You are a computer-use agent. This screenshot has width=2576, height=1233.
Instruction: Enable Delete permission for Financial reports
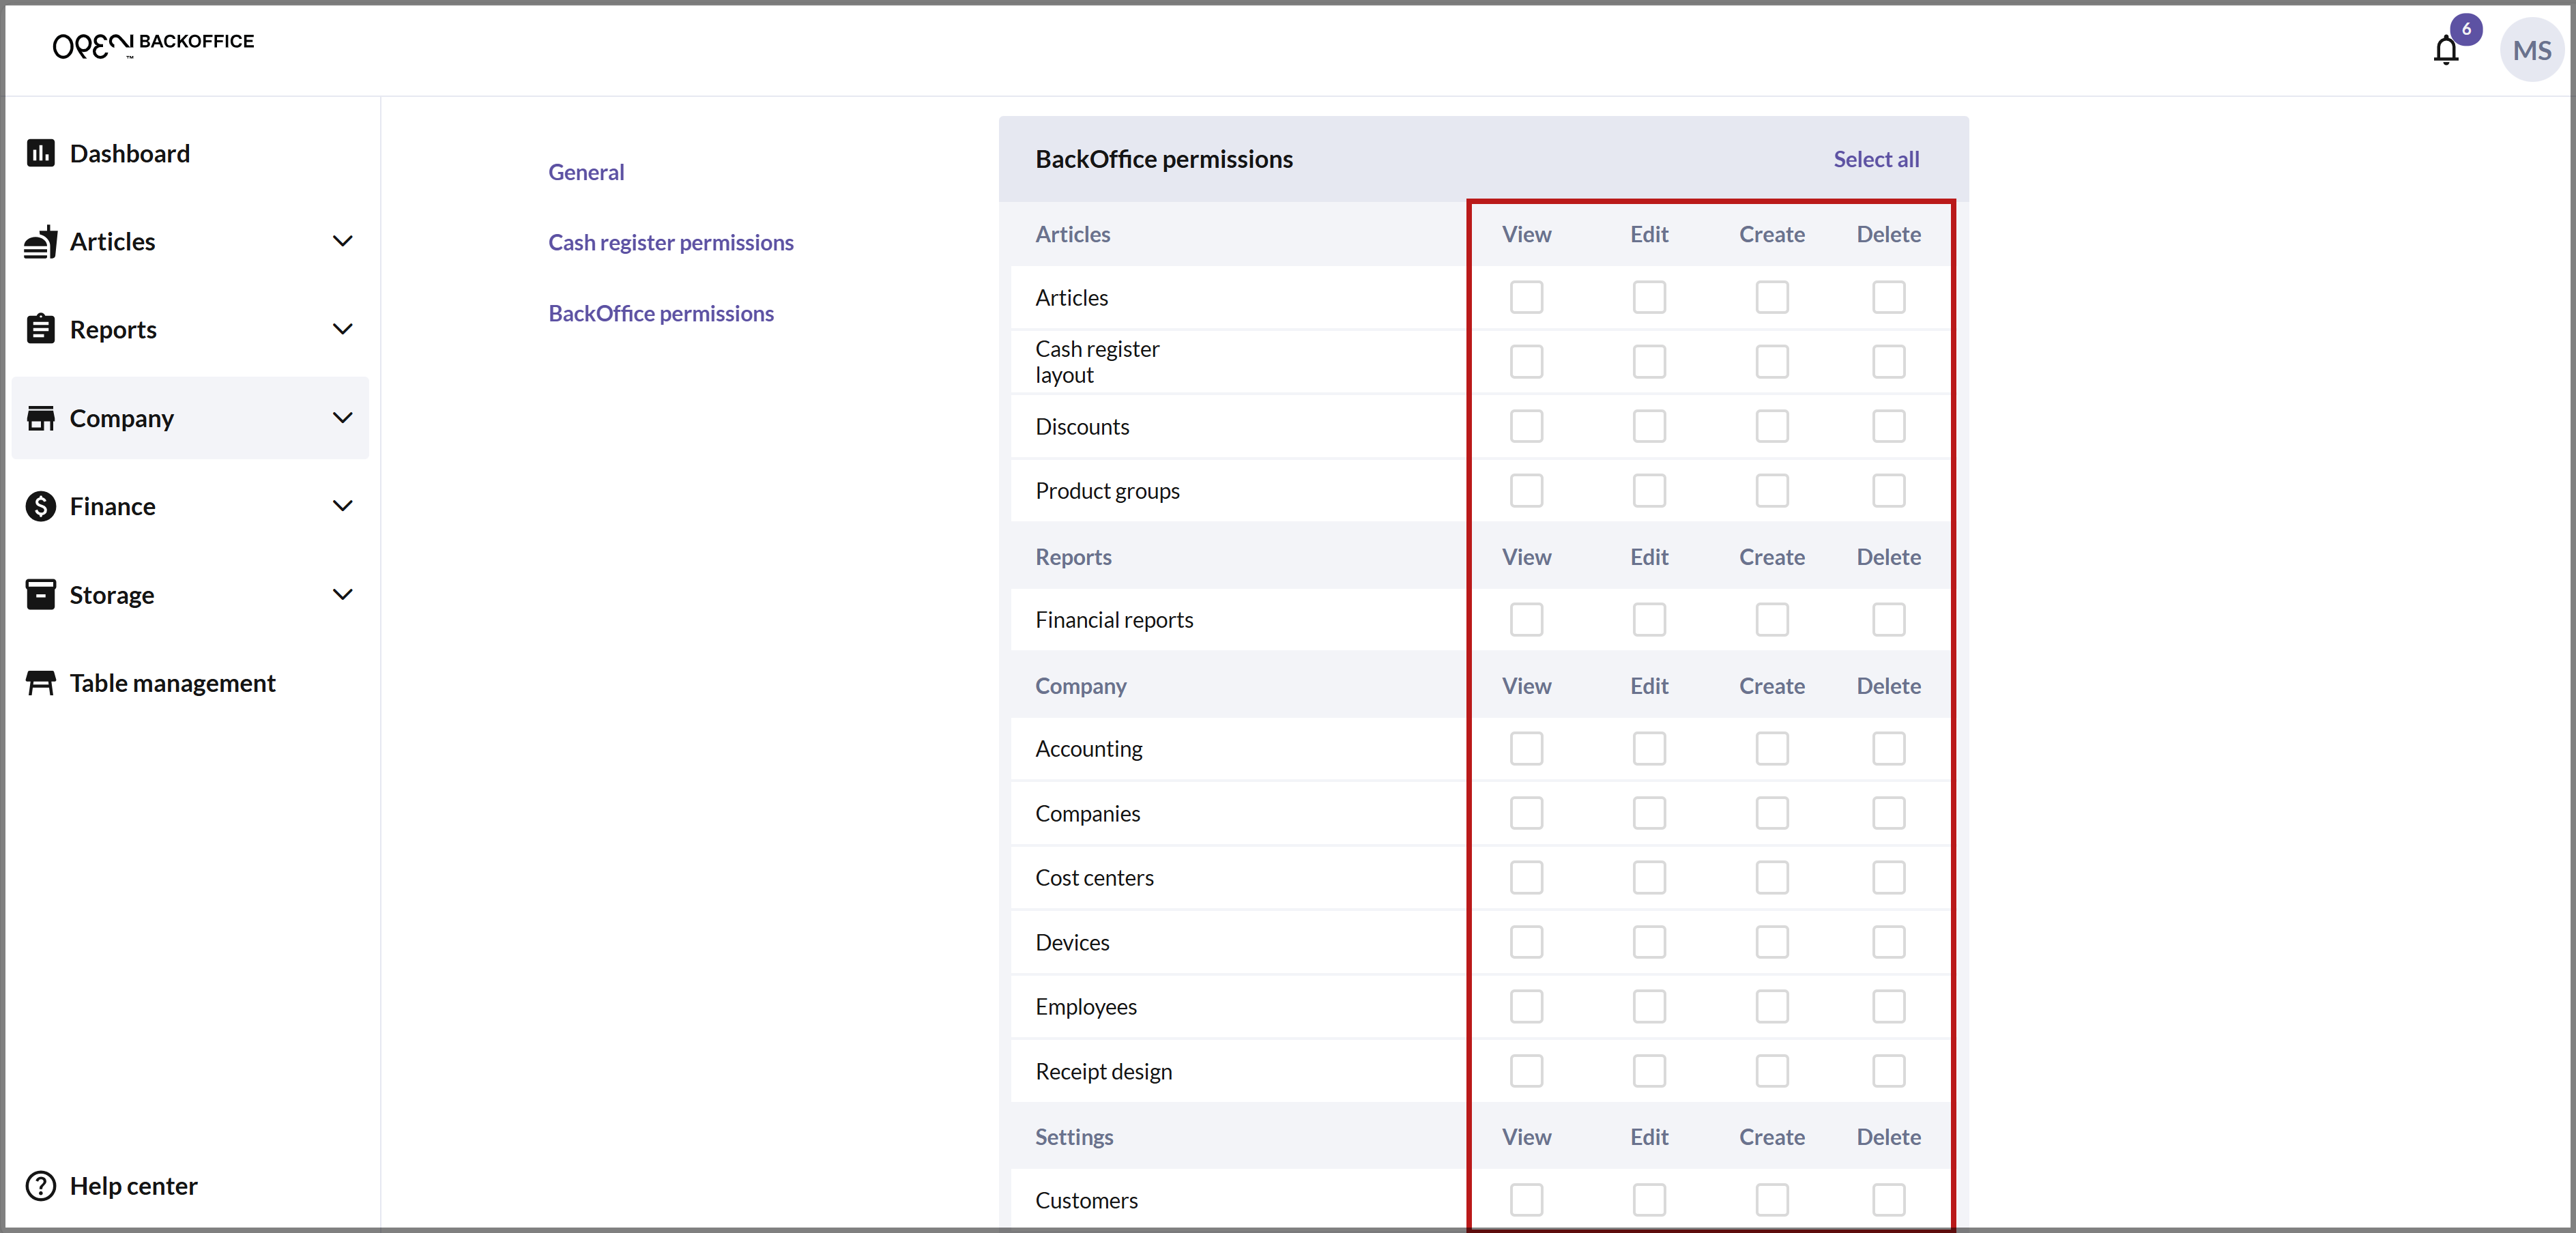(x=1888, y=619)
